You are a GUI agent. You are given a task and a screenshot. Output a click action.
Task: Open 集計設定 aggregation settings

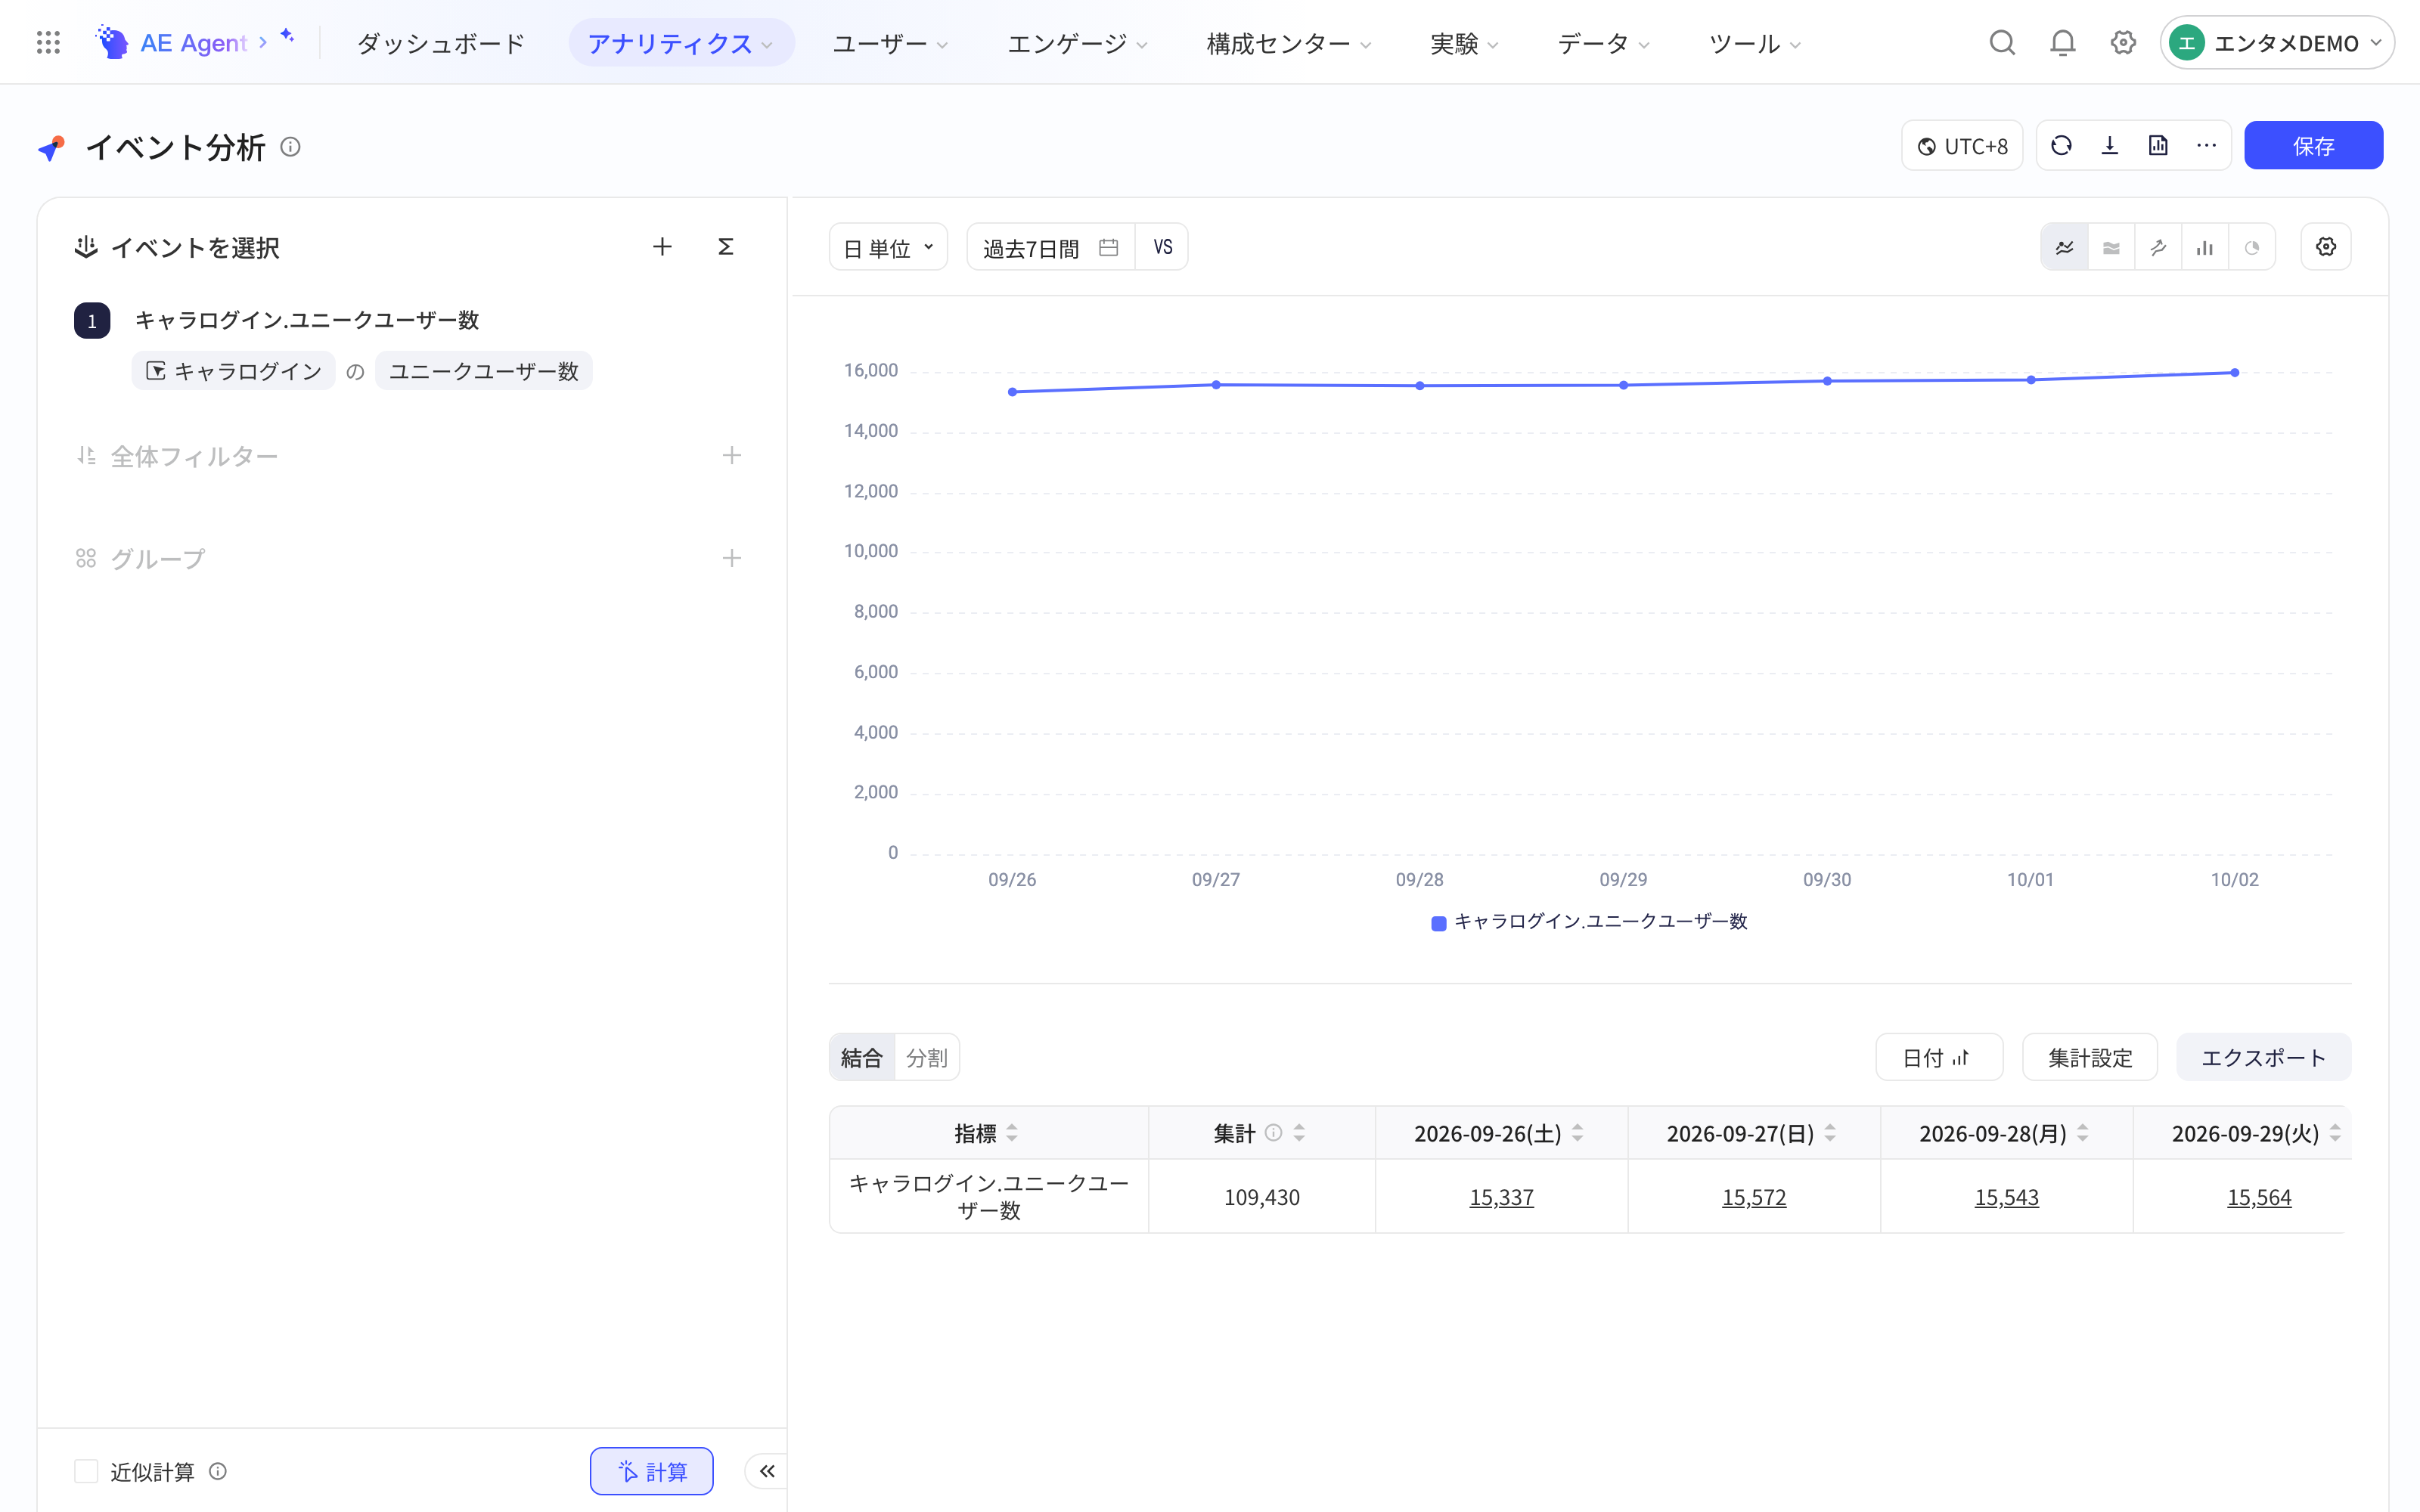pos(2090,1057)
